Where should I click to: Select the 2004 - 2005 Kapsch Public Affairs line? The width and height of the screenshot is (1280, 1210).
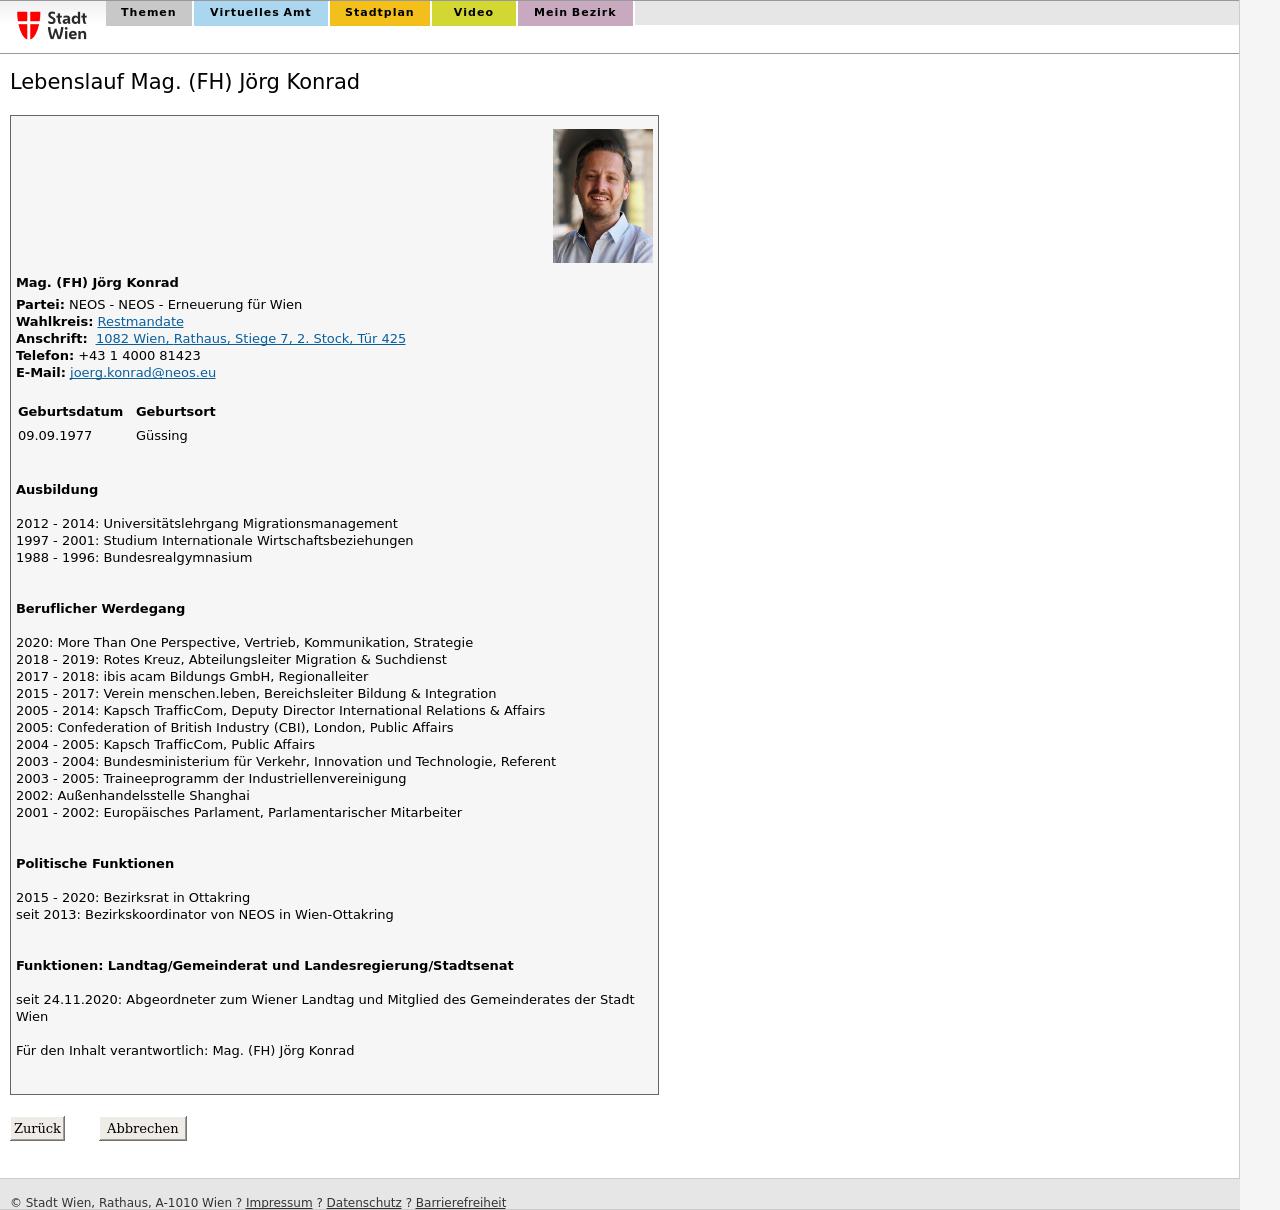(x=165, y=744)
